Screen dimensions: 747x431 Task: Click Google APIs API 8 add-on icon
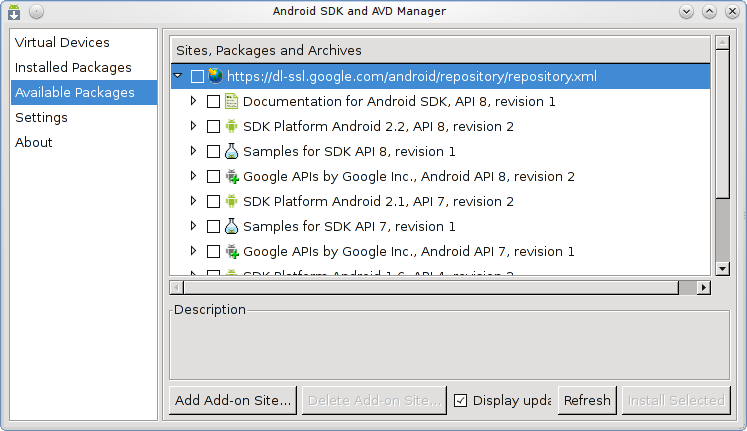pyautogui.click(x=231, y=176)
